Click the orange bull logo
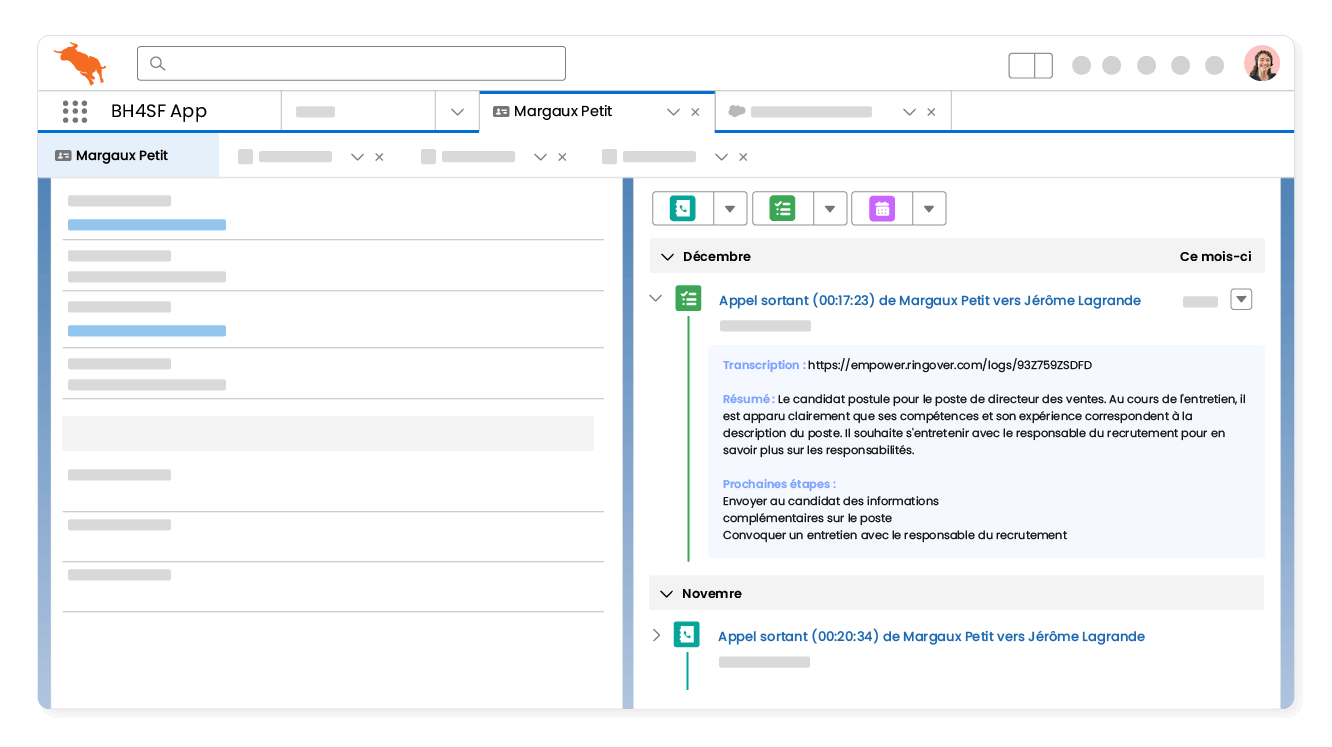The height and width of the screenshot is (747, 1332). pyautogui.click(x=80, y=63)
